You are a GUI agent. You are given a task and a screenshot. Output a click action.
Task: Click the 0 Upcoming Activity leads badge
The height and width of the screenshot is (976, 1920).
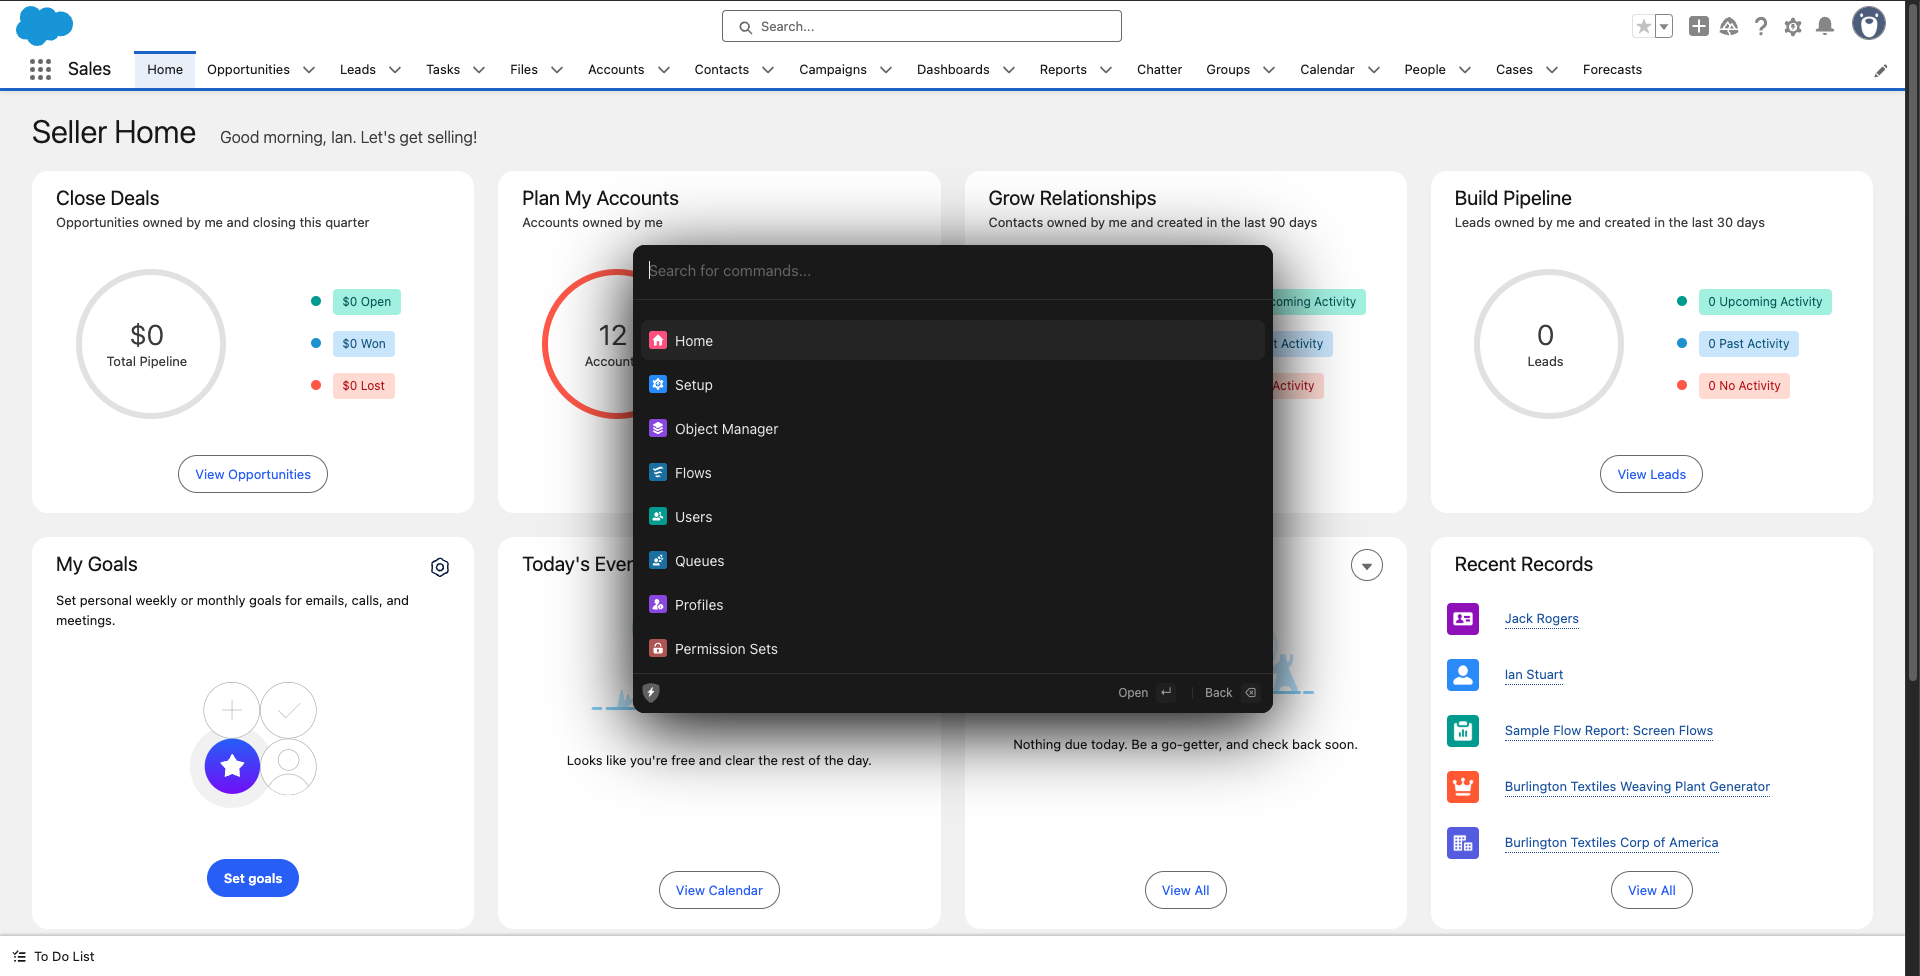[1765, 302]
